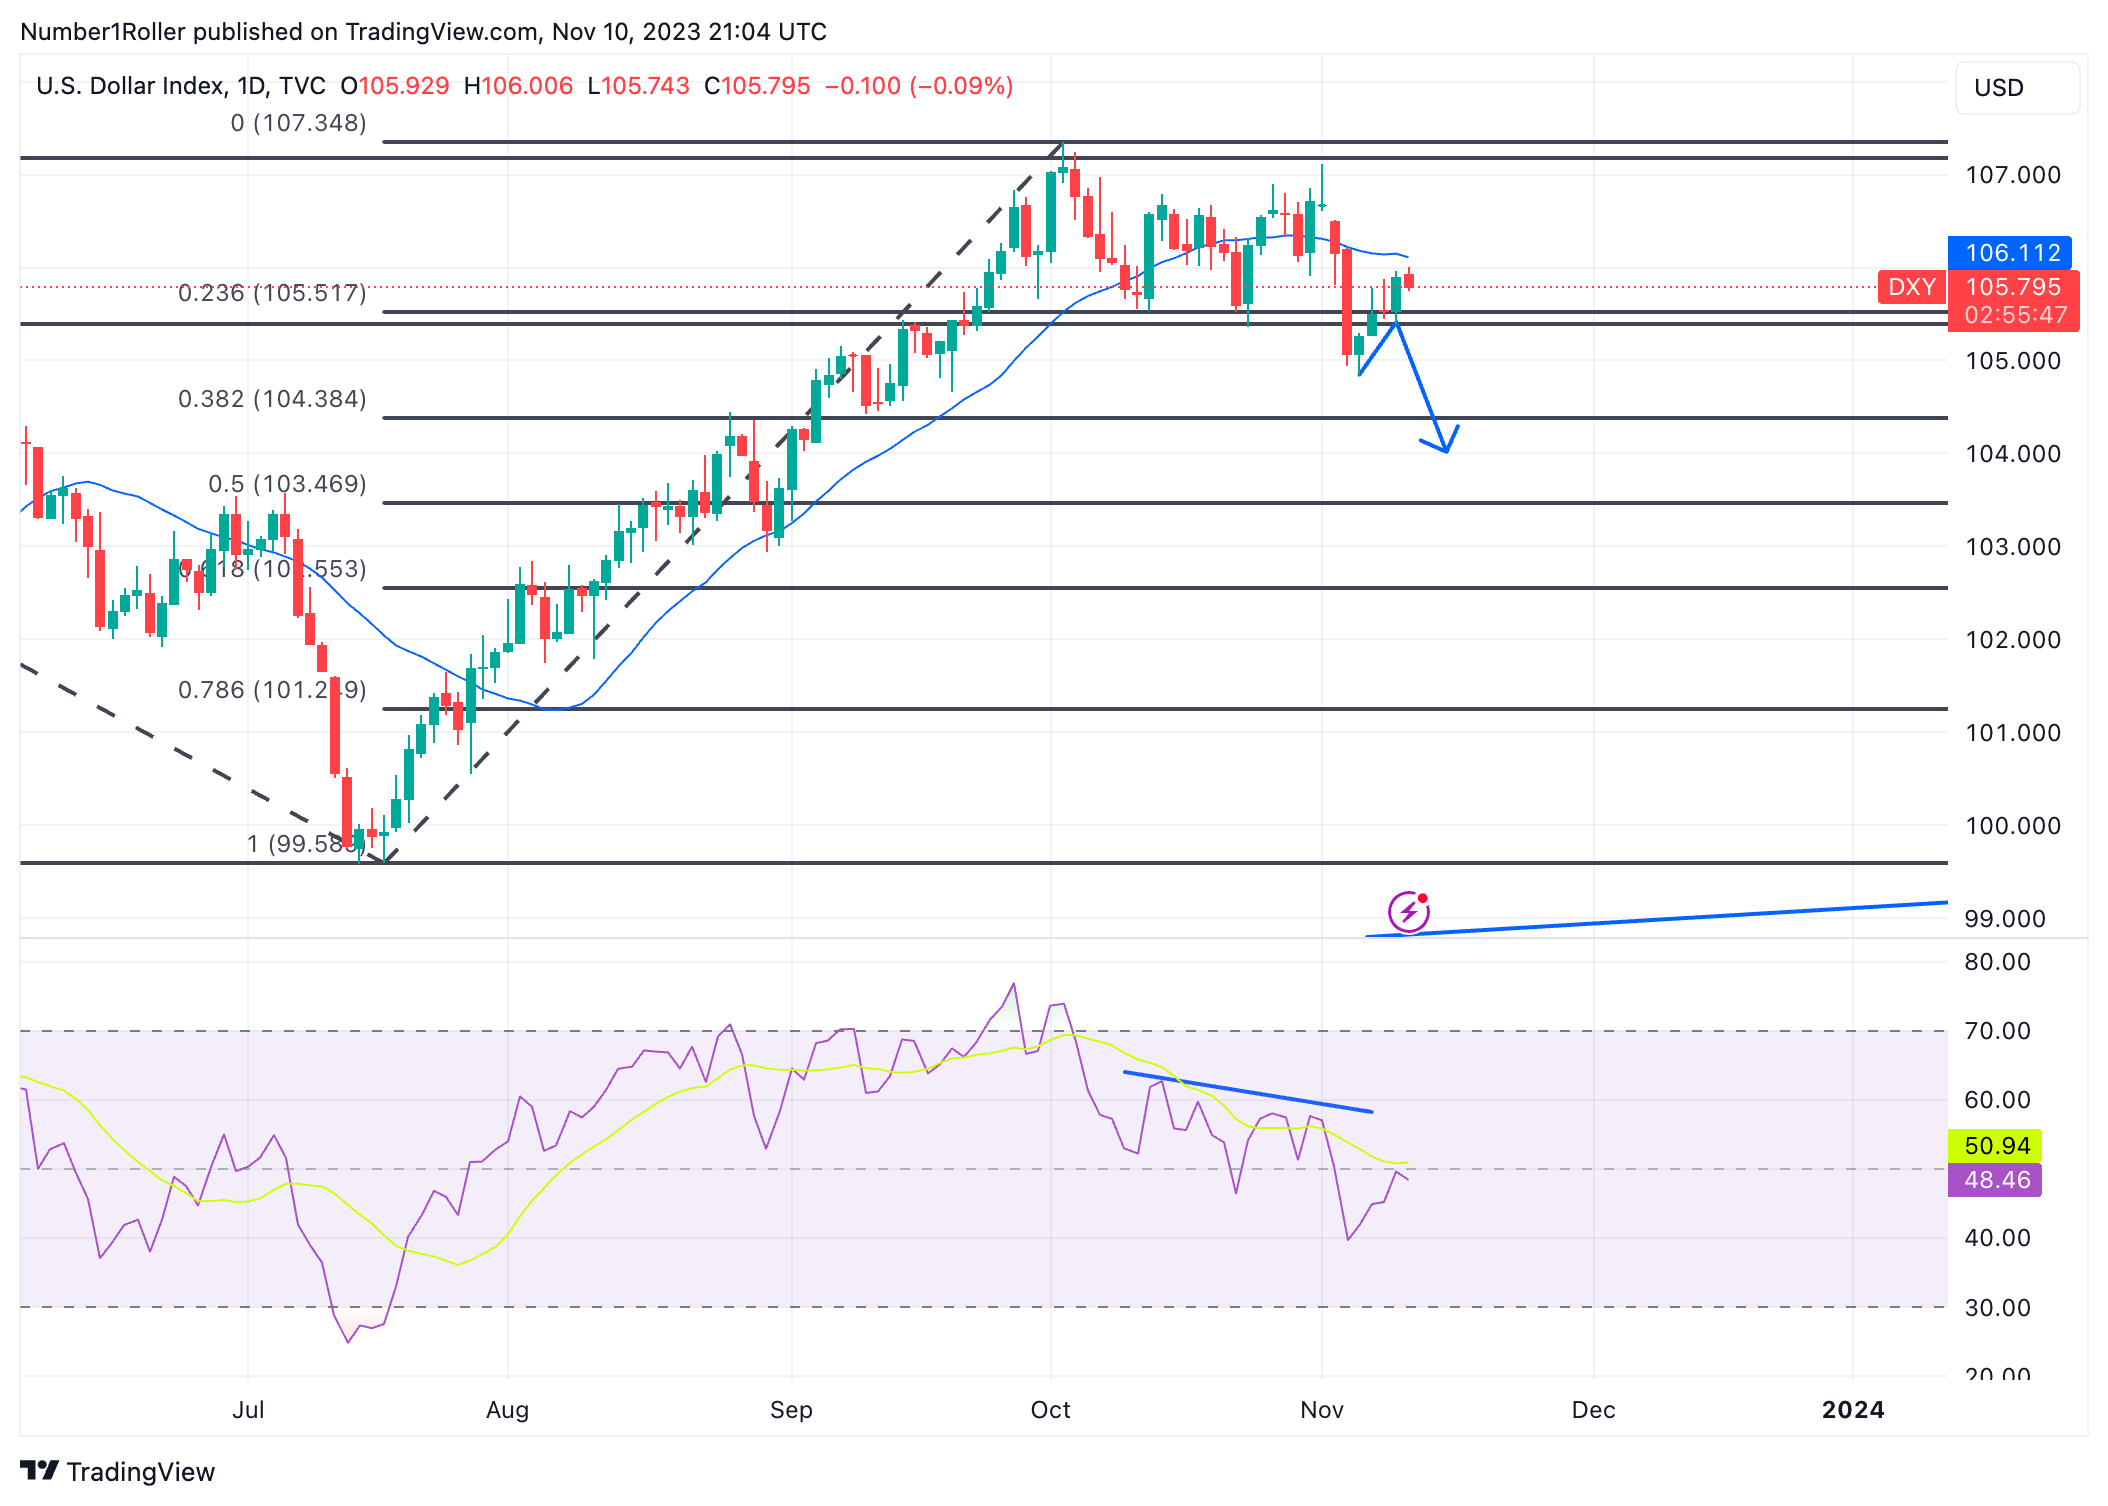
Task: Select the 0.382 (104.384) Fibonacci level label
Action: [272, 399]
